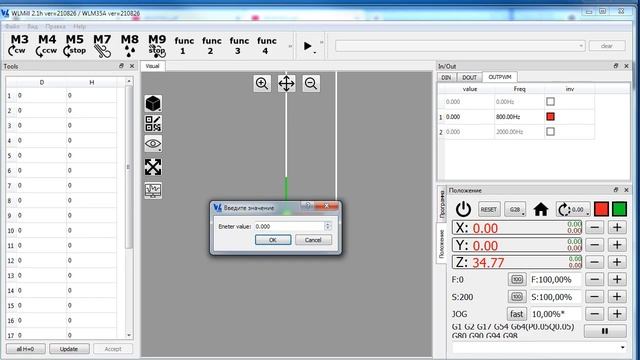
Task: Click the Update button in Tools
Action: (69, 349)
